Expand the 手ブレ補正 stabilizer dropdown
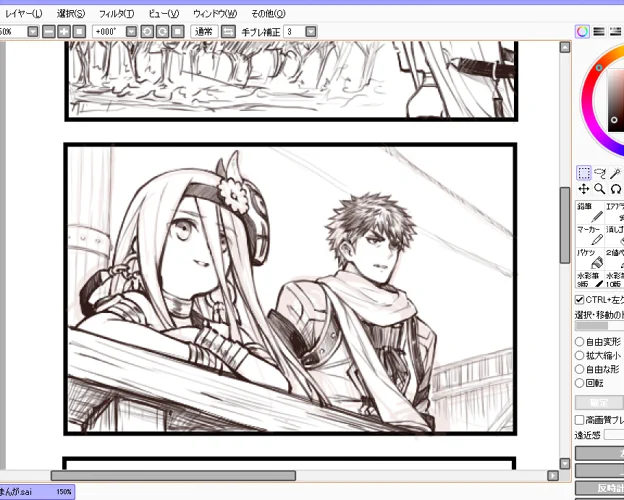The width and height of the screenshot is (624, 500). pyautogui.click(x=311, y=31)
